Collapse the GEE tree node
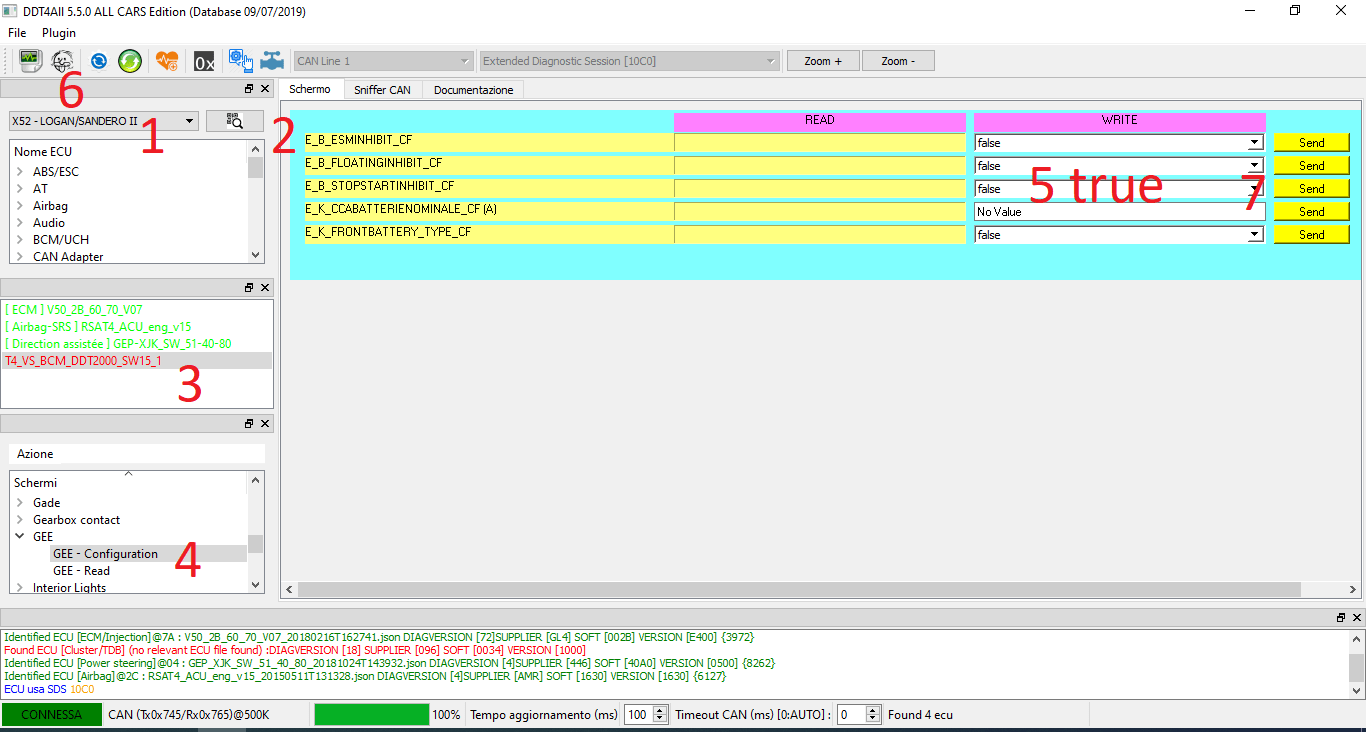Image resolution: width=1366 pixels, height=732 pixels. (x=20, y=537)
